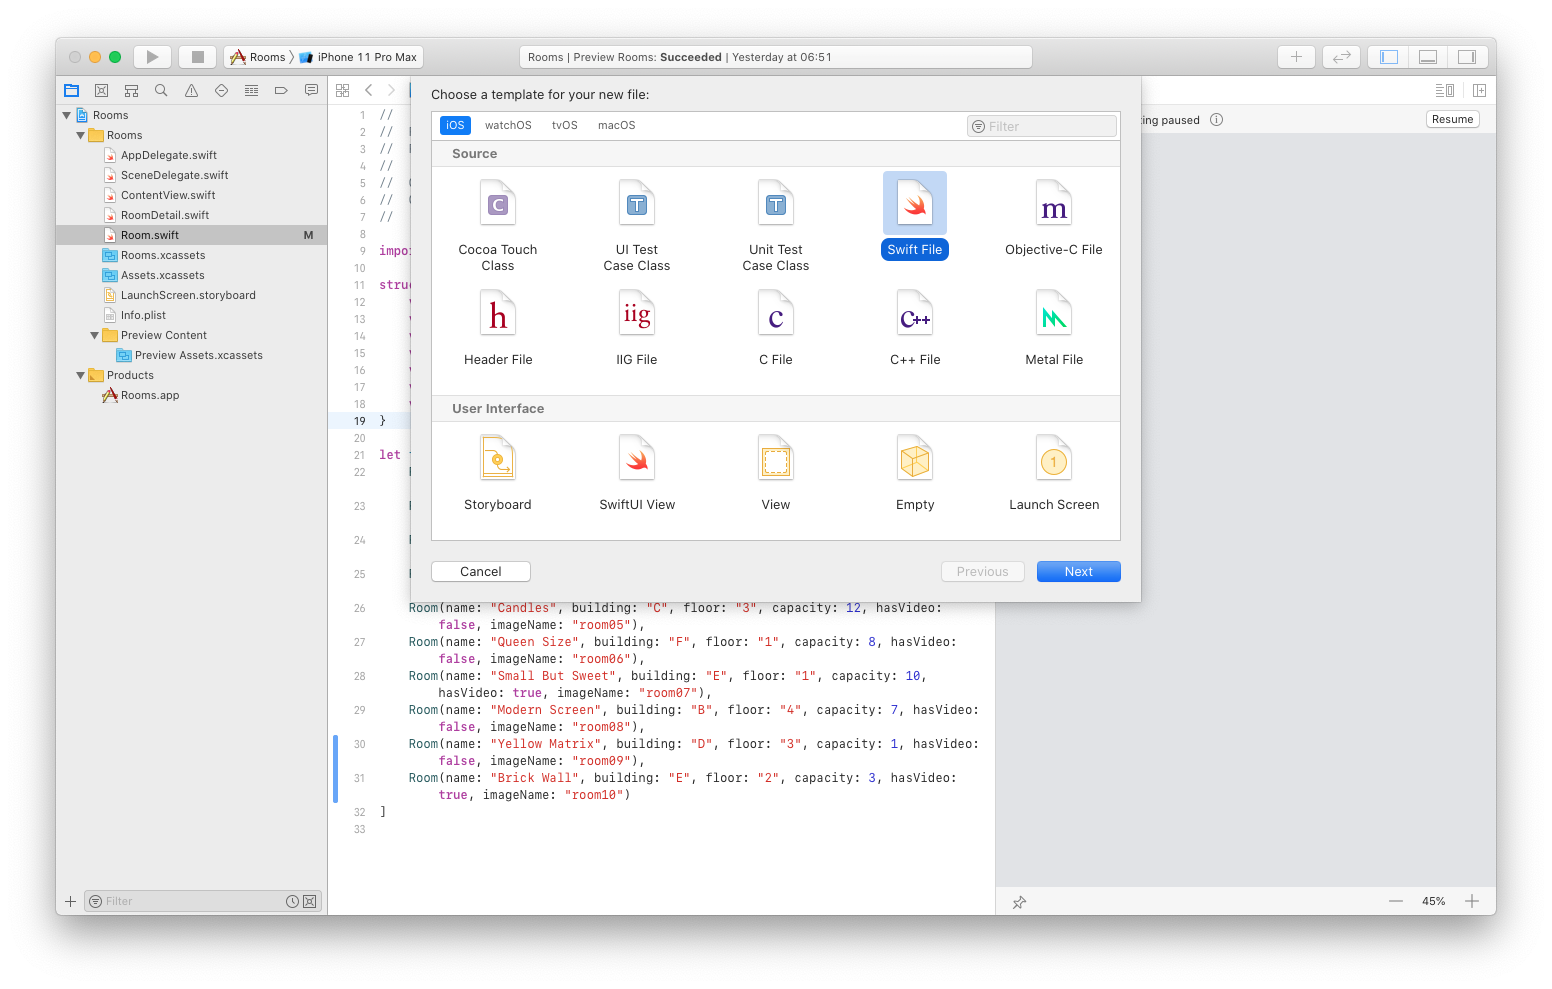1552x989 pixels.
Task: Switch to the watchOS template tab
Action: pyautogui.click(x=508, y=125)
